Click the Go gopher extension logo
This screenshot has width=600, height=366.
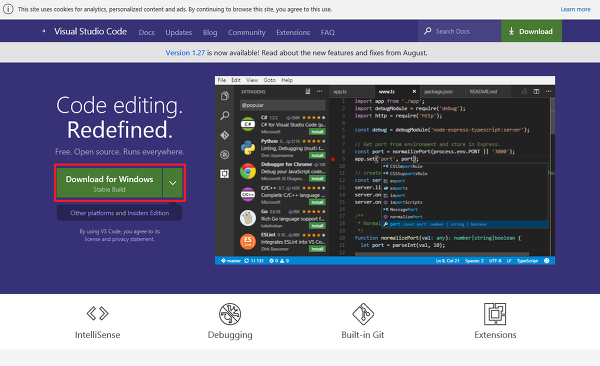248,218
